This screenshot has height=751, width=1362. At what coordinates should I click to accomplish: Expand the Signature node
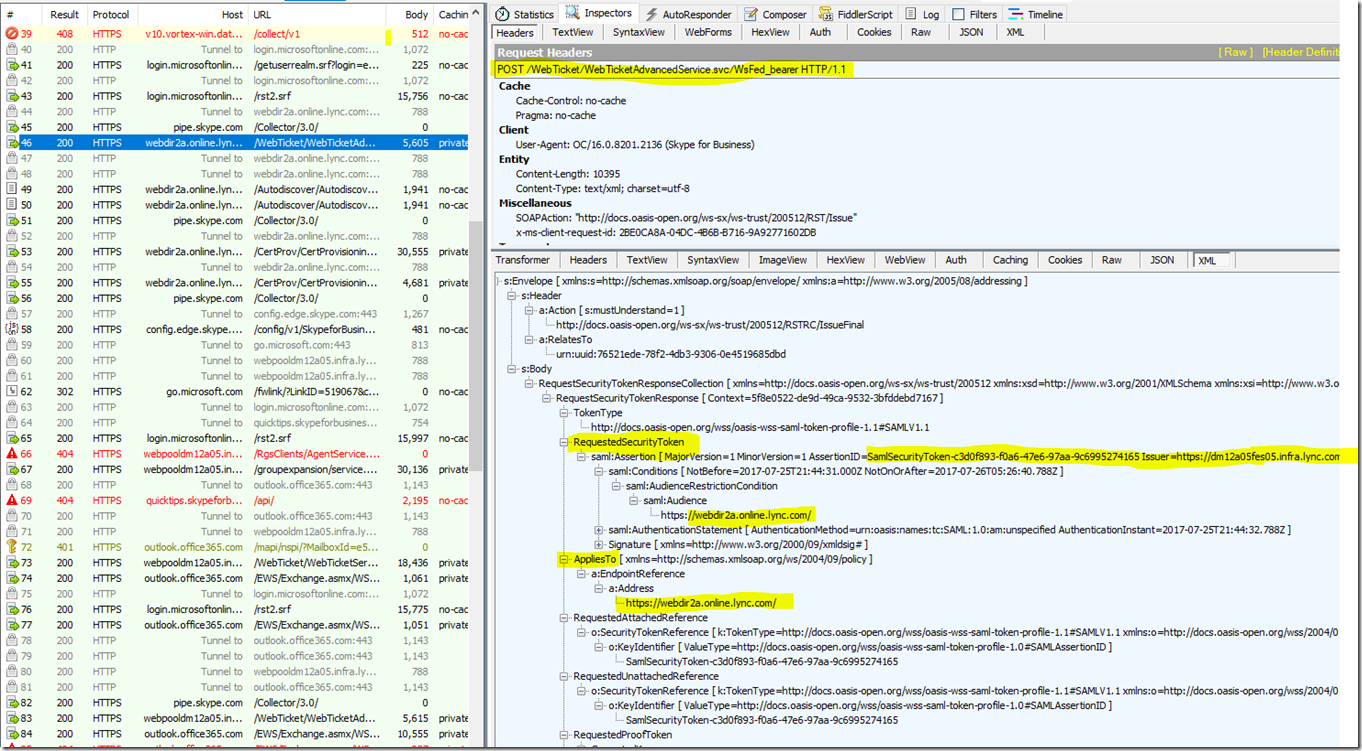click(599, 544)
